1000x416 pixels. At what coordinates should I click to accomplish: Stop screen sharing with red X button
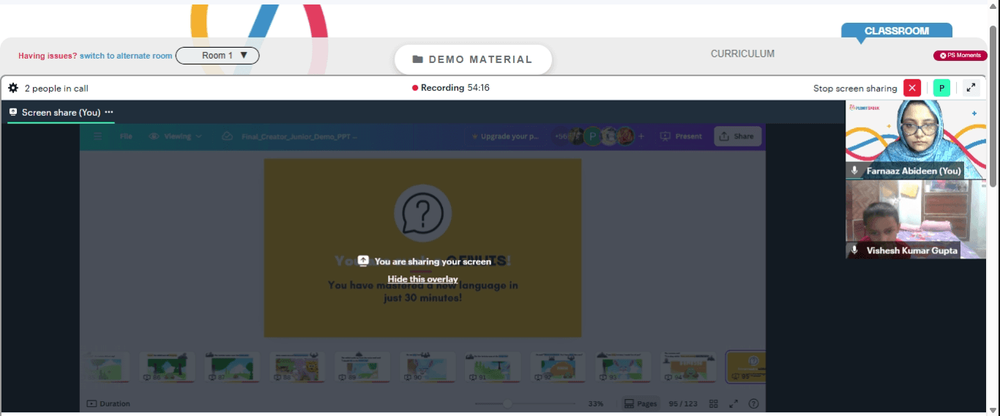[912, 88]
